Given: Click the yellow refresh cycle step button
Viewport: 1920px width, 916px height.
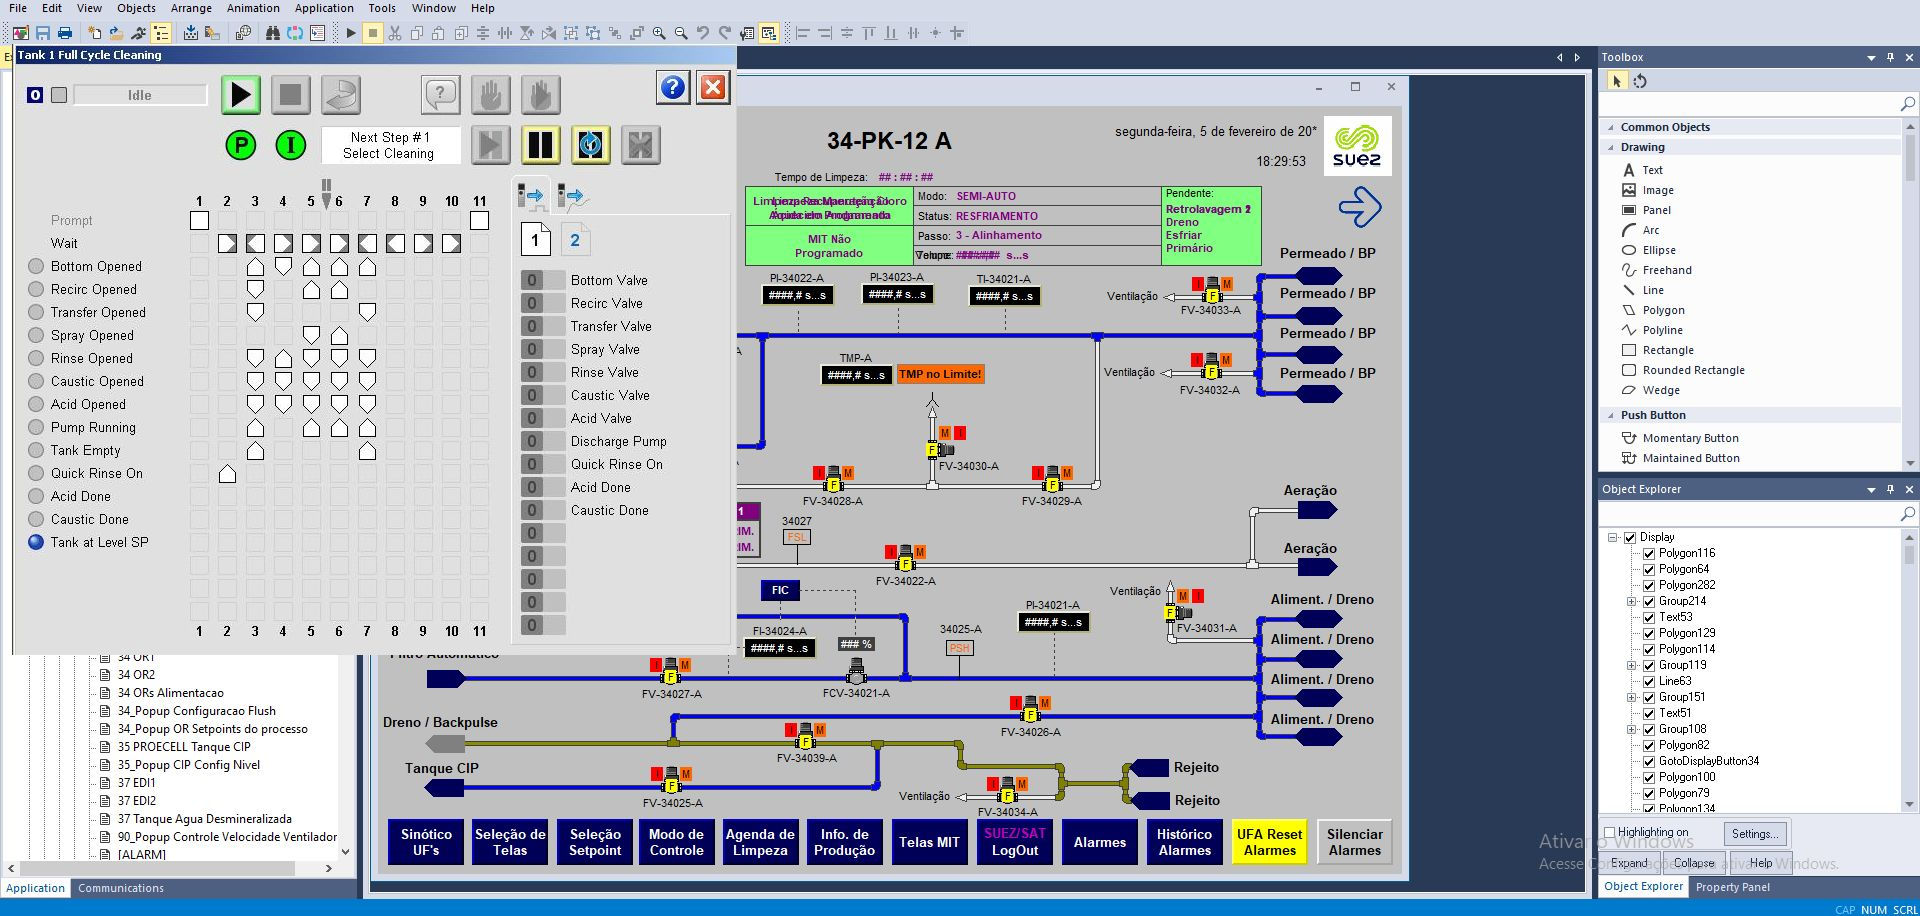Looking at the screenshot, I should (591, 145).
